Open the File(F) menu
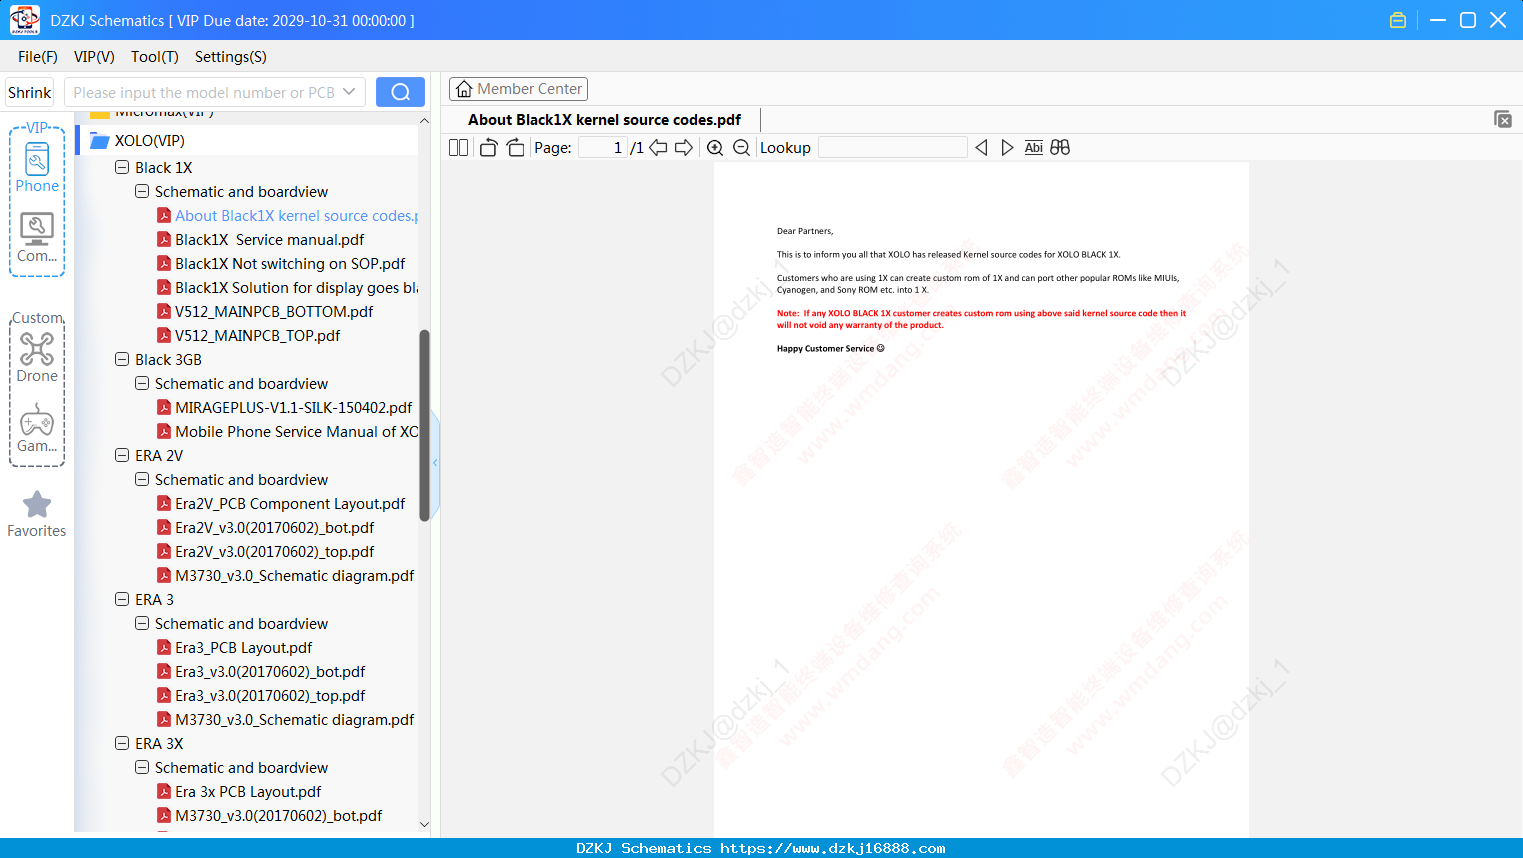Viewport: 1523px width, 858px height. pos(38,57)
